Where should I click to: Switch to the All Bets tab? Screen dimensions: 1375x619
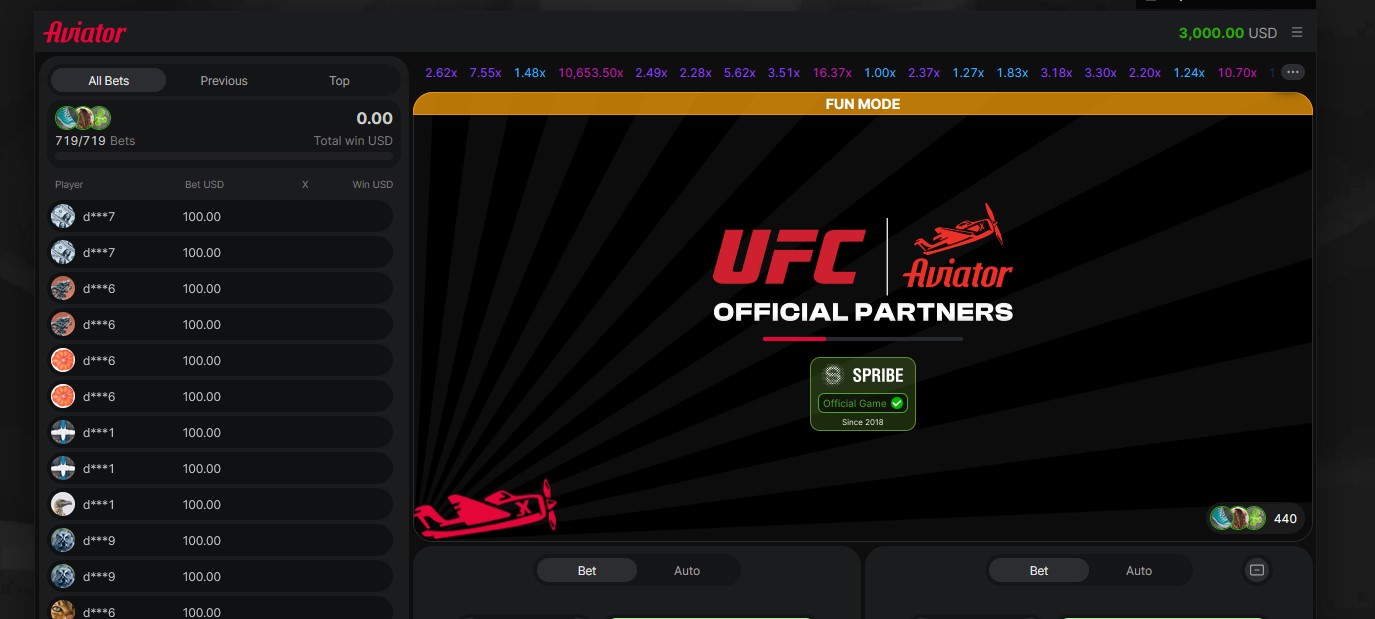[x=109, y=81]
